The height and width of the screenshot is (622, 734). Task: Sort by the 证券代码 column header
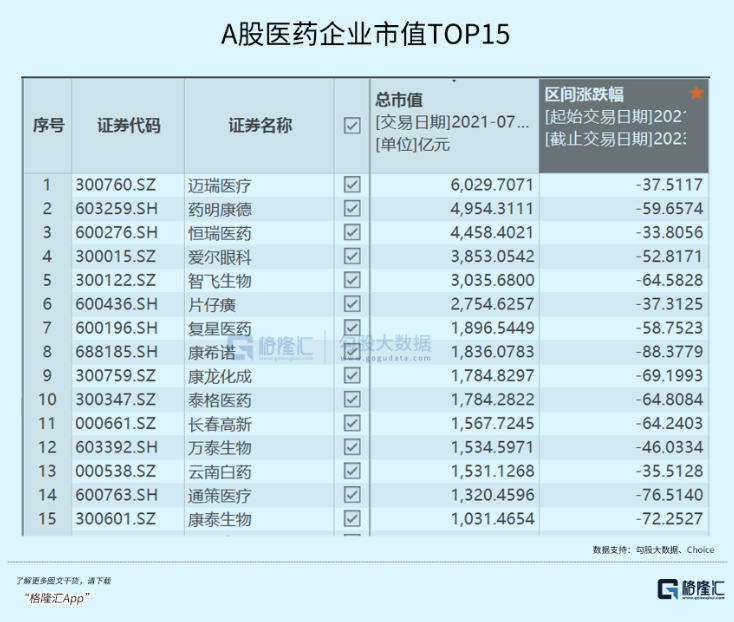128,125
